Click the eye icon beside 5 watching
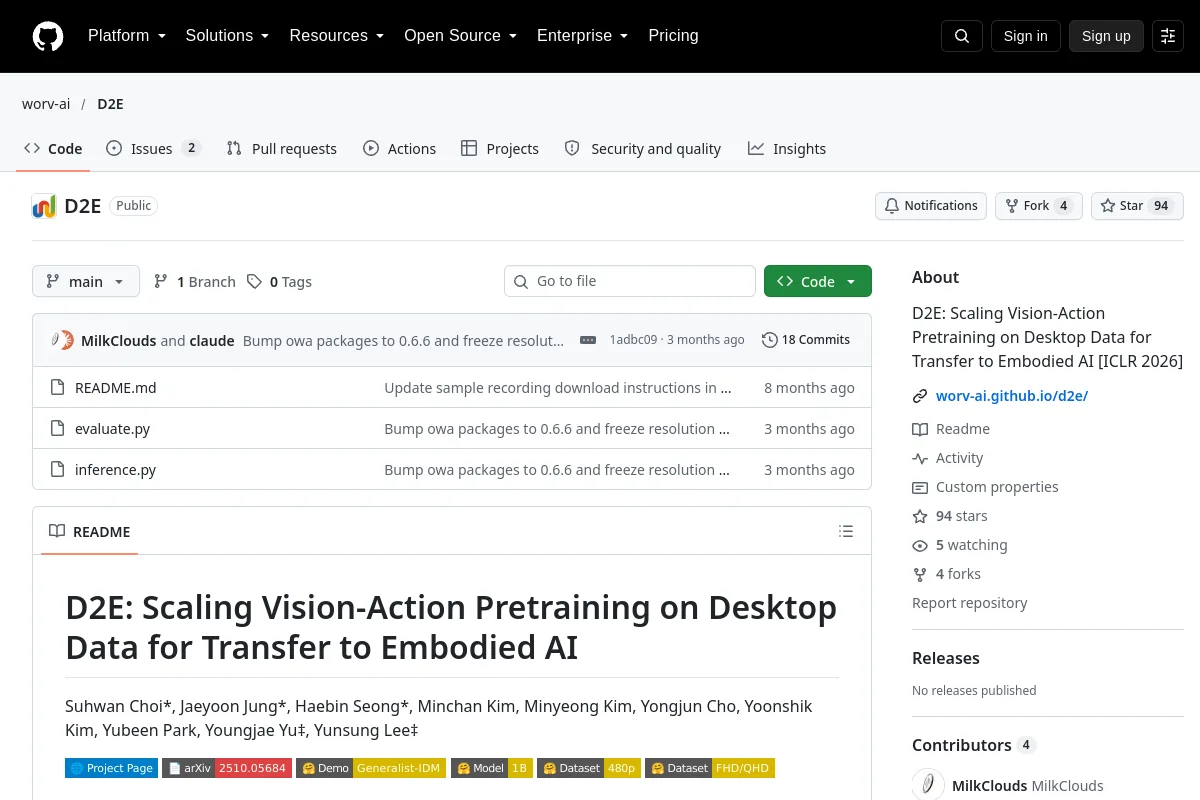Image resolution: width=1200 pixels, height=800 pixels. point(920,546)
